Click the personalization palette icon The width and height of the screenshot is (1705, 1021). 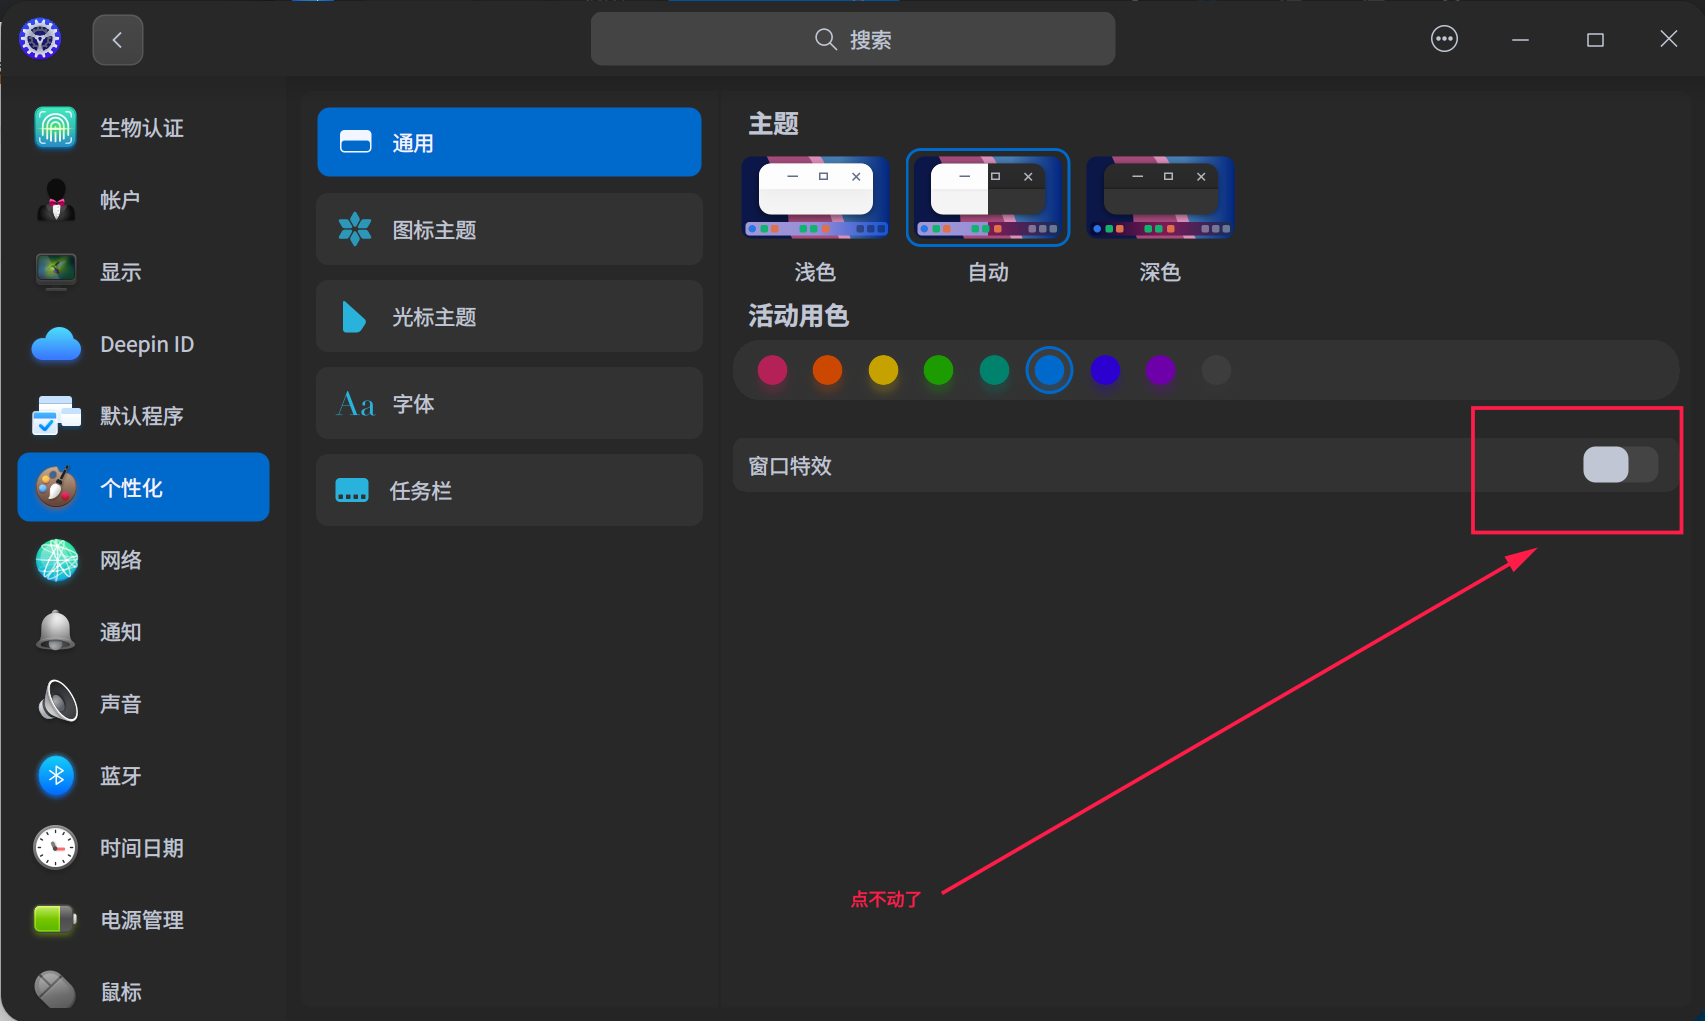pos(56,487)
